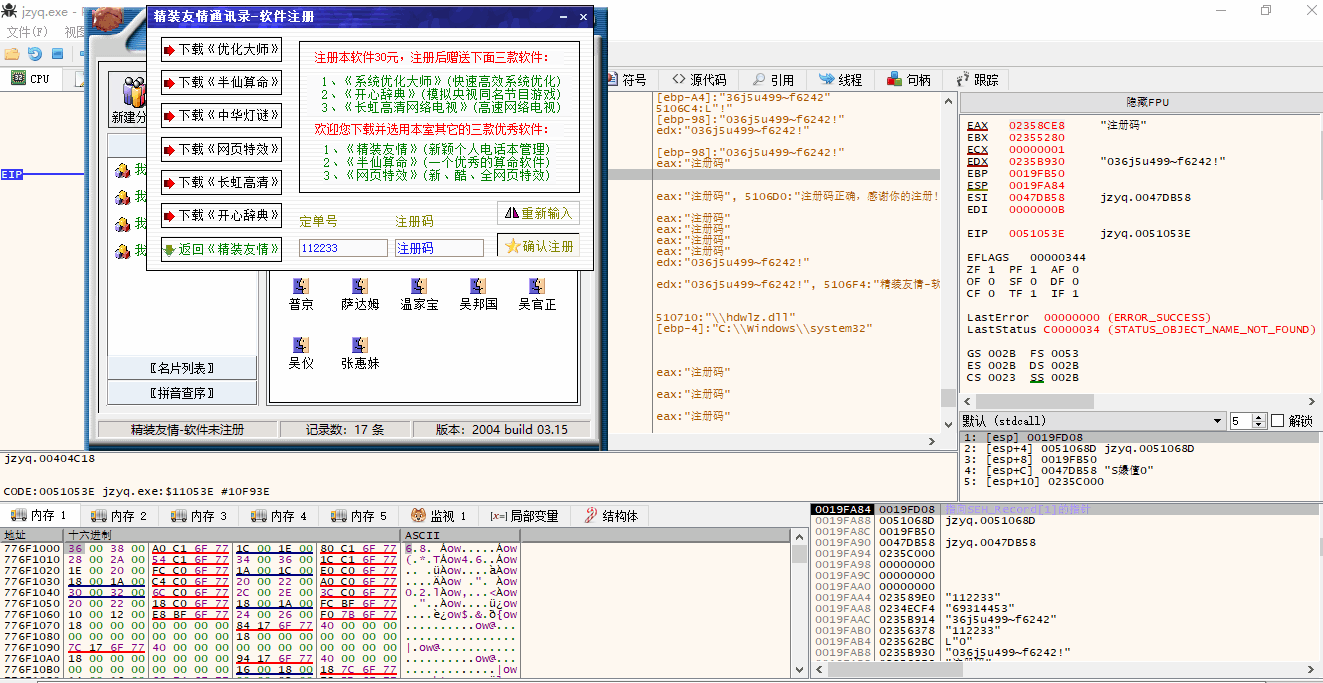The height and width of the screenshot is (683, 1323).
Task: Switch to 内存 5 dump tab
Action: [358, 516]
